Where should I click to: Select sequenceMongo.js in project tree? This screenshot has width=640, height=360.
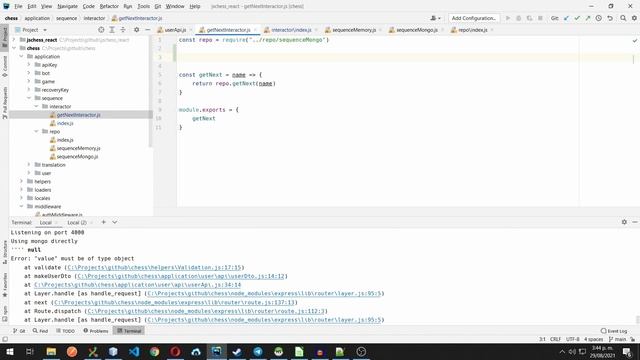coord(77,156)
